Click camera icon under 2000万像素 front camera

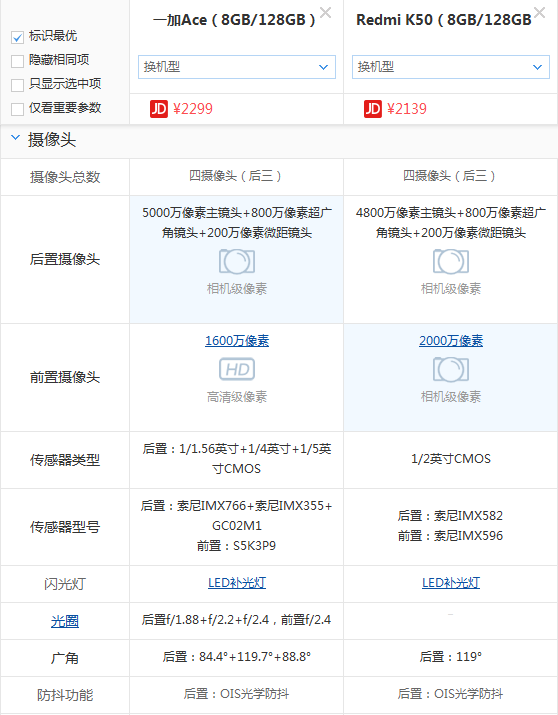click(451, 369)
